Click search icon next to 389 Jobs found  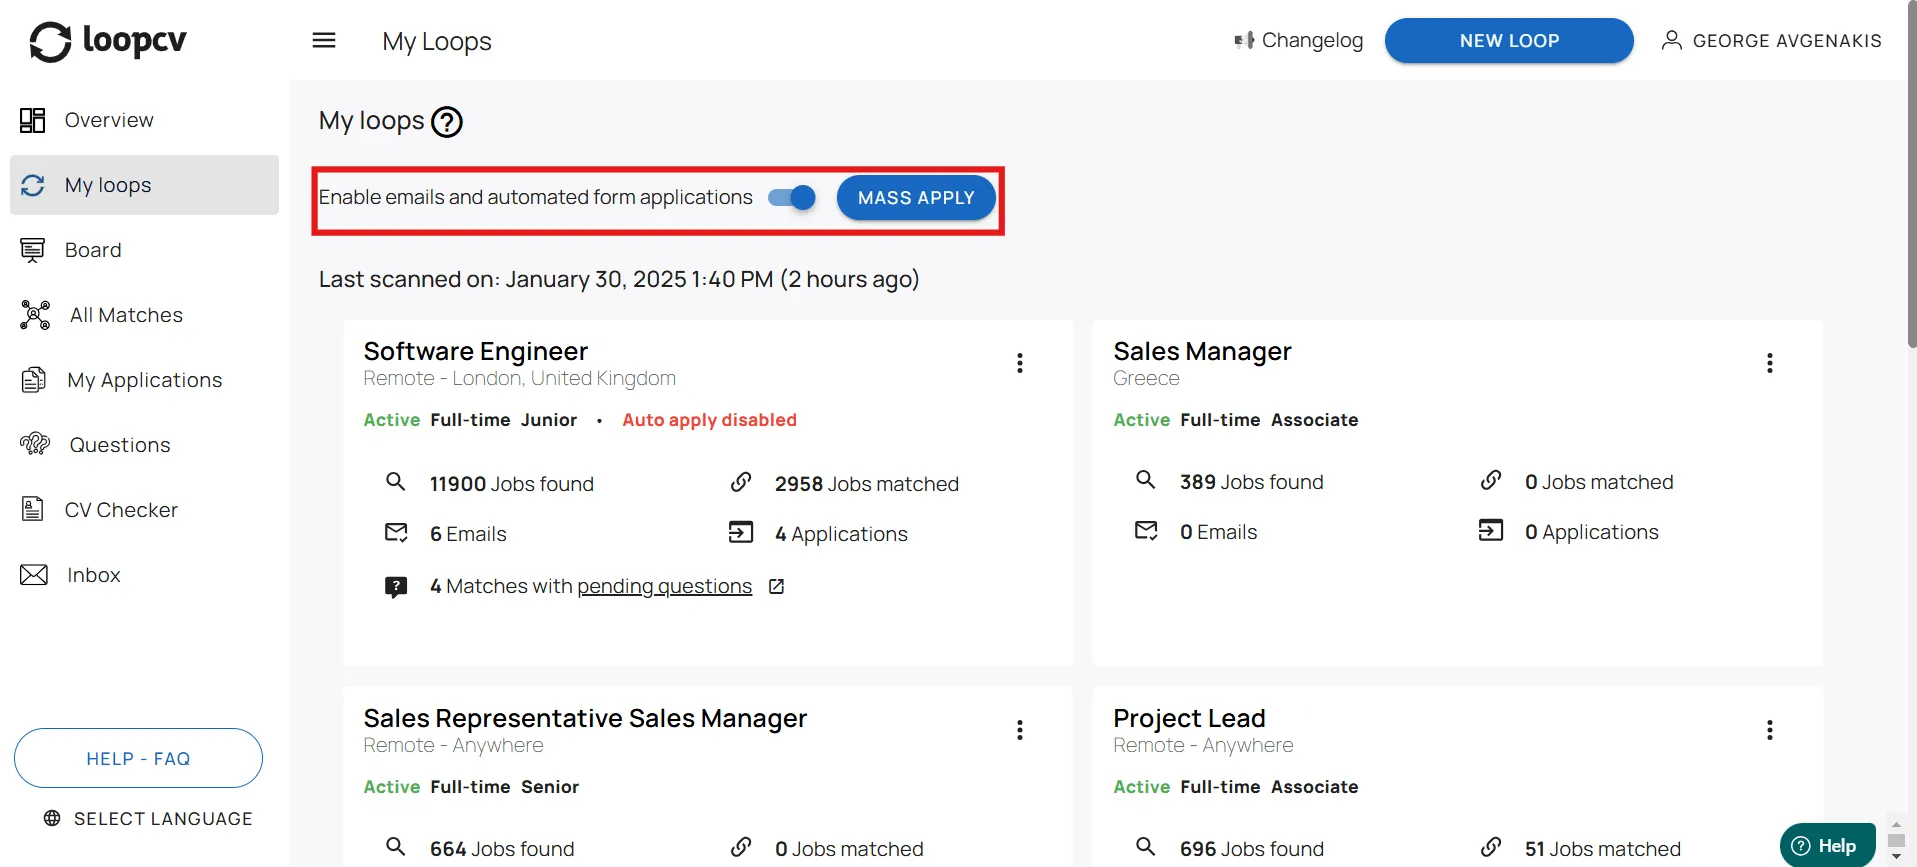1146,480
